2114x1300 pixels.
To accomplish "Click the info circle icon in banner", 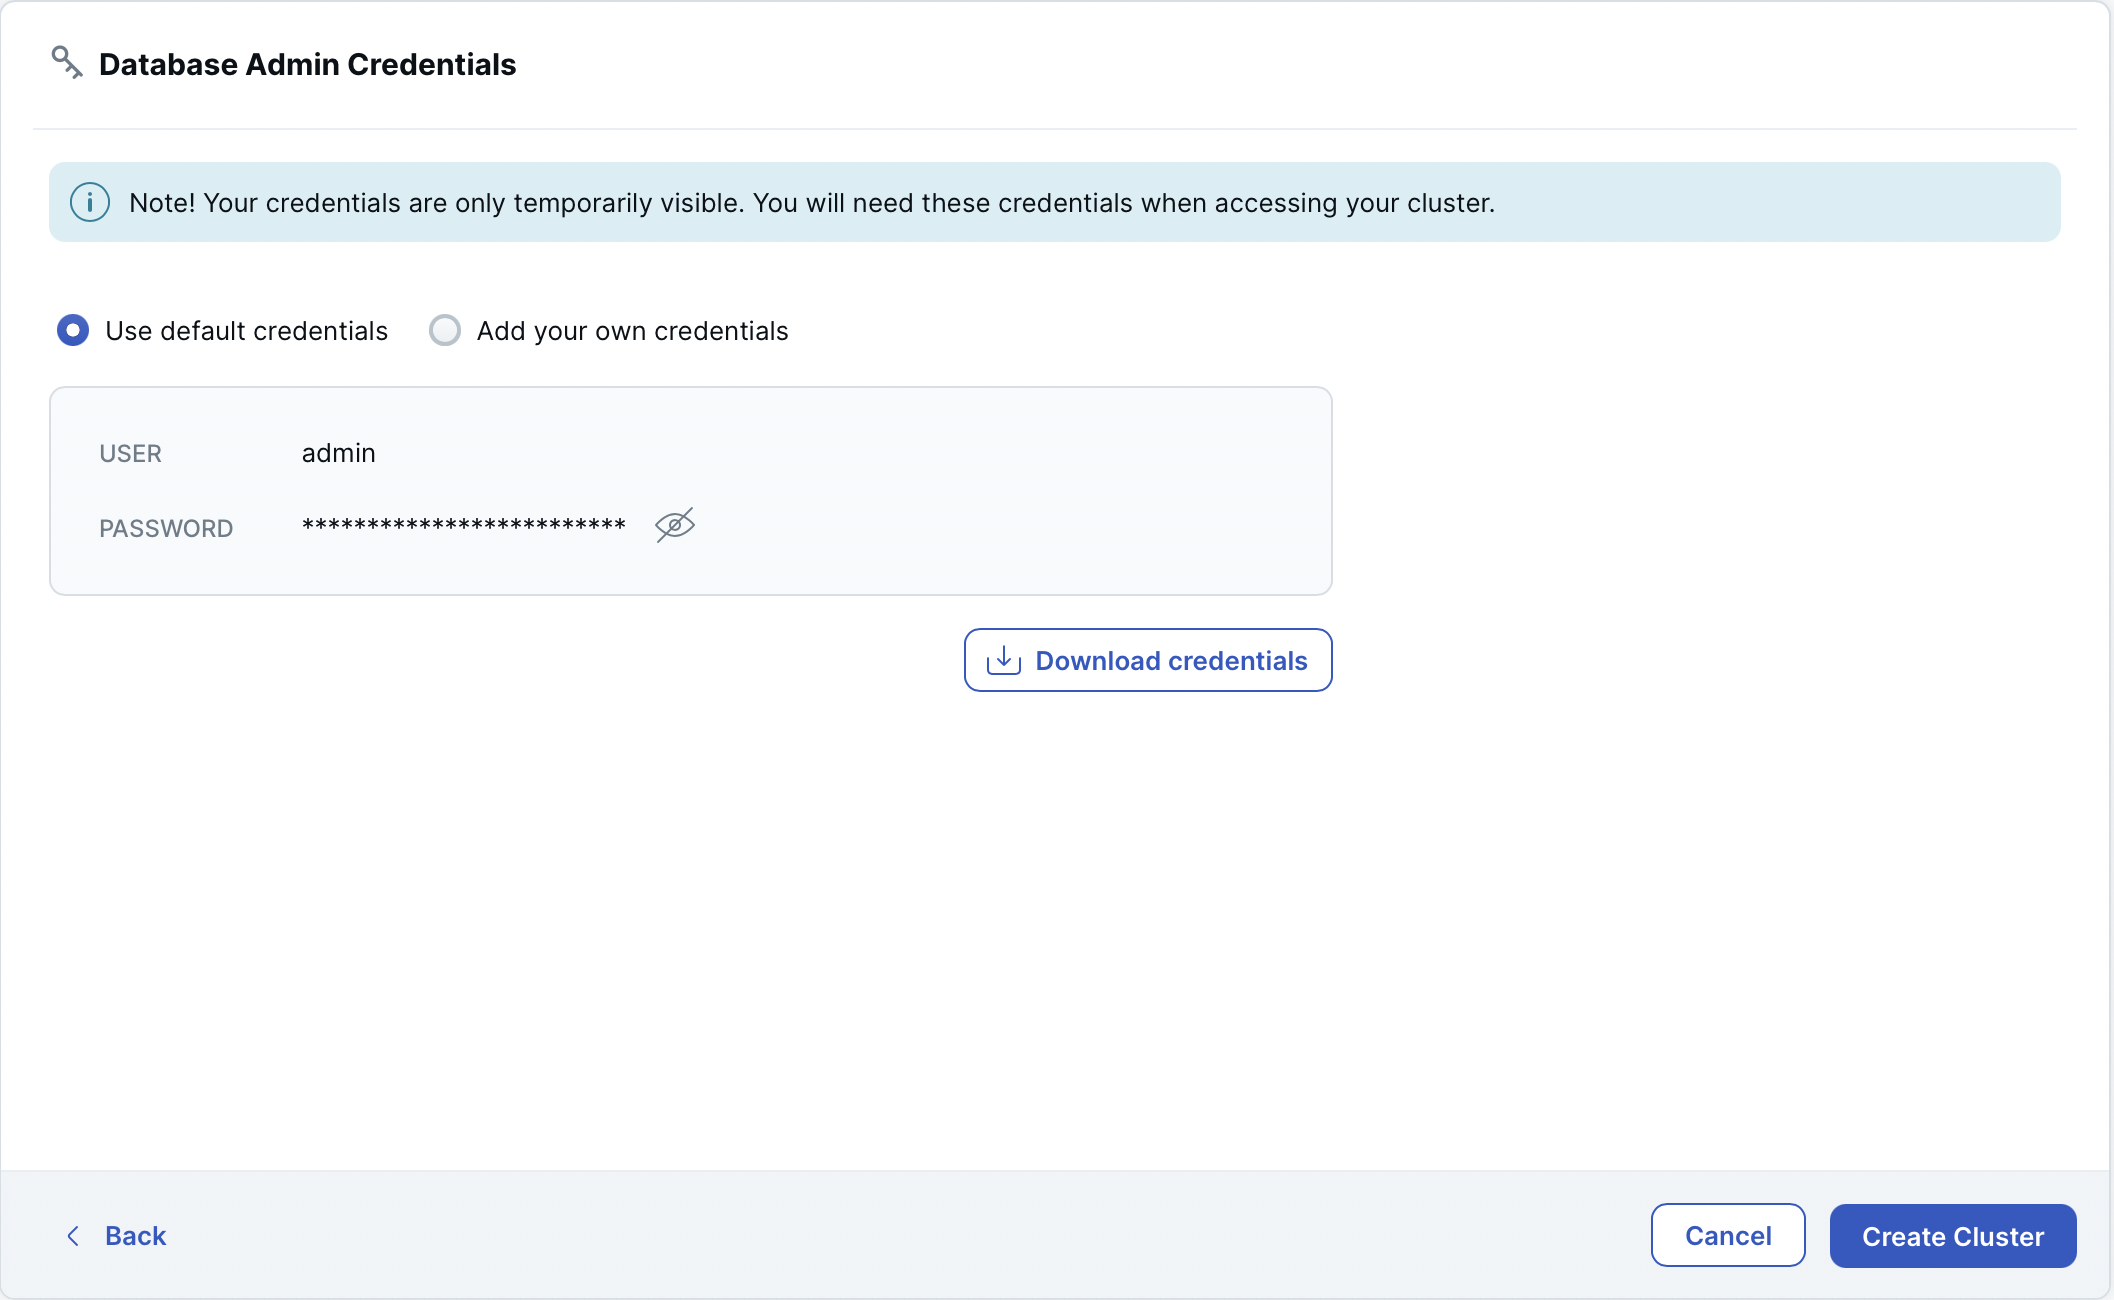I will tap(90, 203).
